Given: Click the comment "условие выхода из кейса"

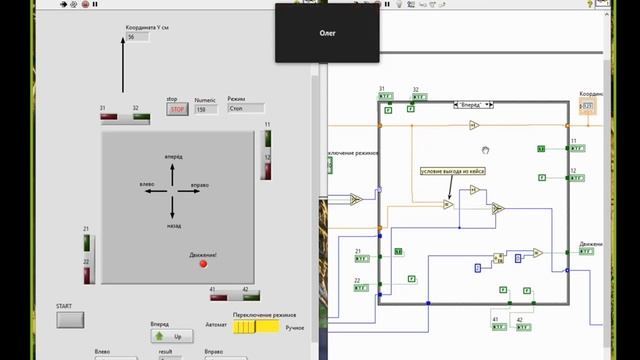Looking at the screenshot, I should click(x=453, y=171).
